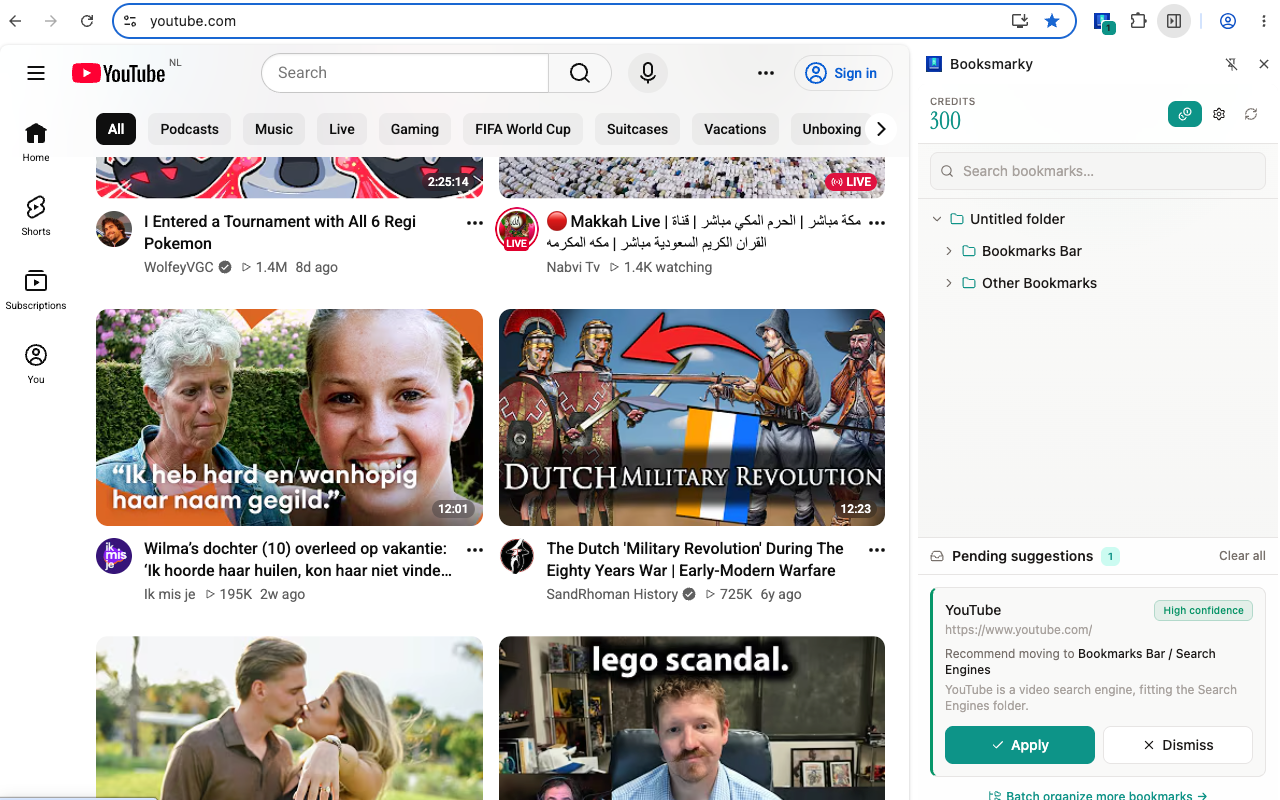Viewport: 1280px width, 800px height.
Task: Click the browser address bar URL
Action: point(193,21)
